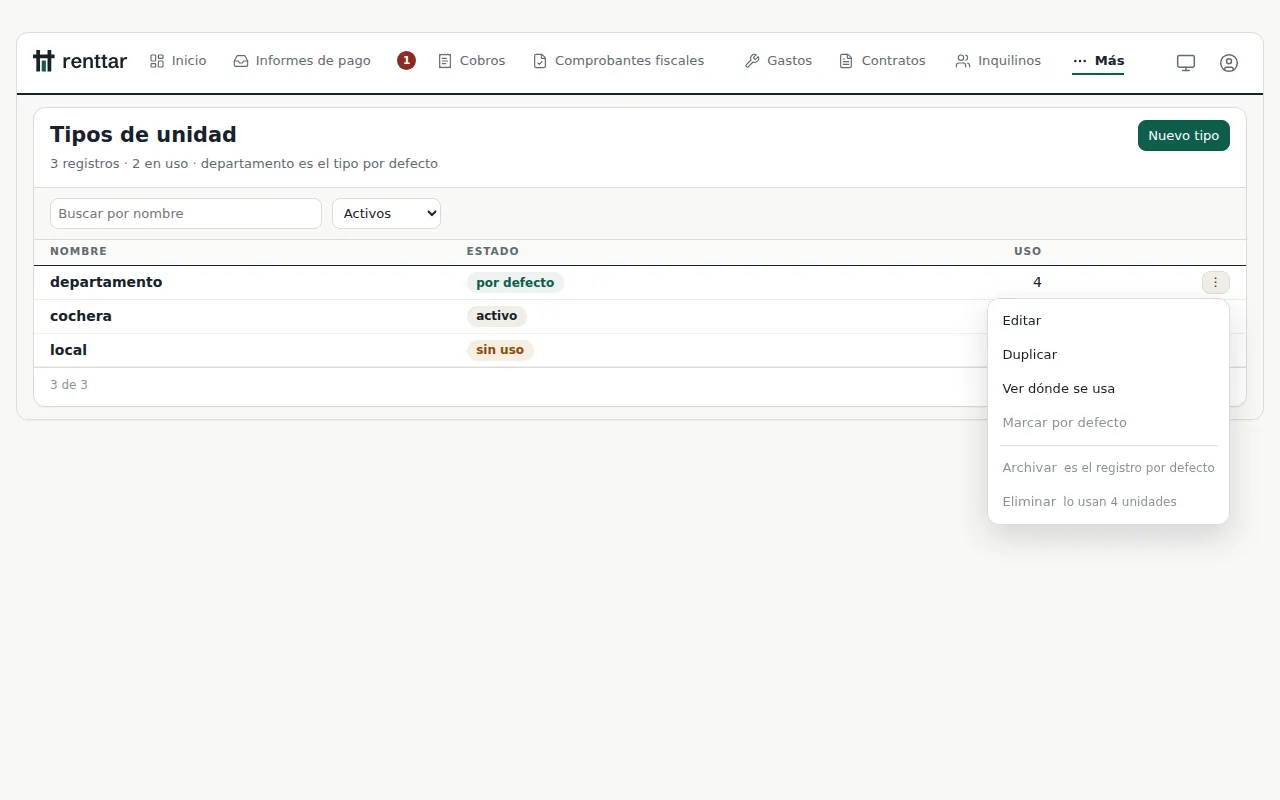Create a new type with Nuevo tipo

click(1184, 136)
